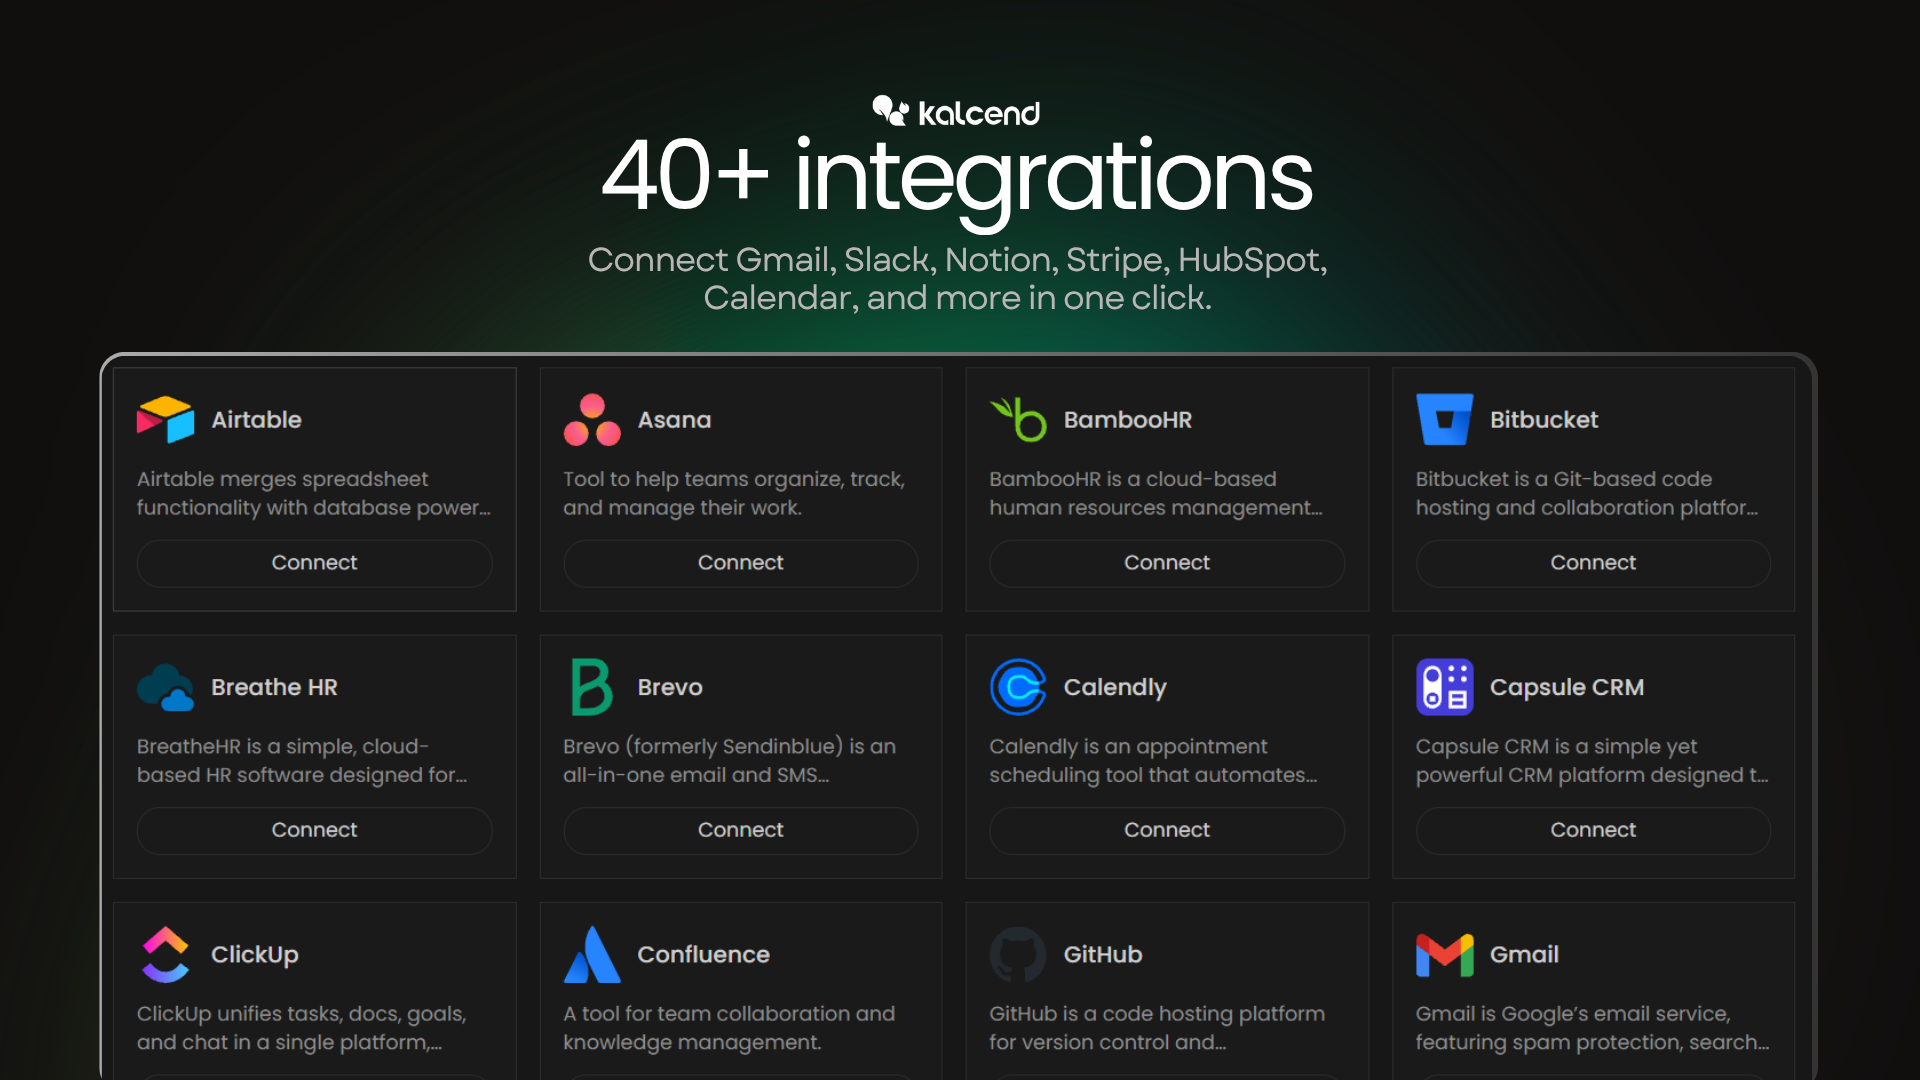Click the Gmail envelope icon
Image resolution: width=1920 pixels, height=1080 pixels.
(1444, 955)
